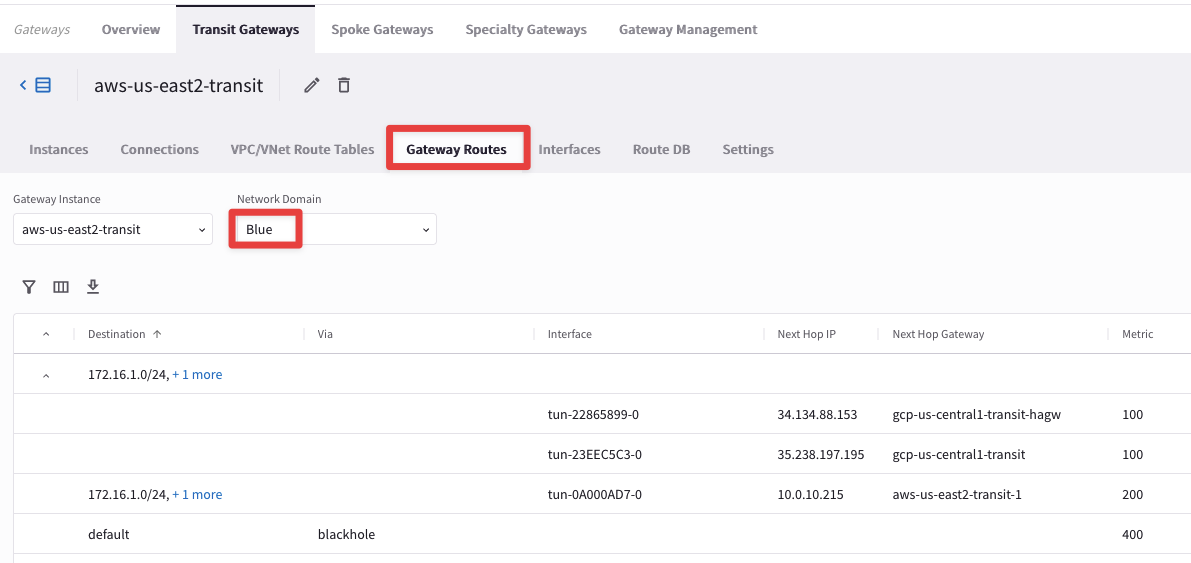Open the Route DB tab
Screen dimensions: 1191x563
(661, 150)
